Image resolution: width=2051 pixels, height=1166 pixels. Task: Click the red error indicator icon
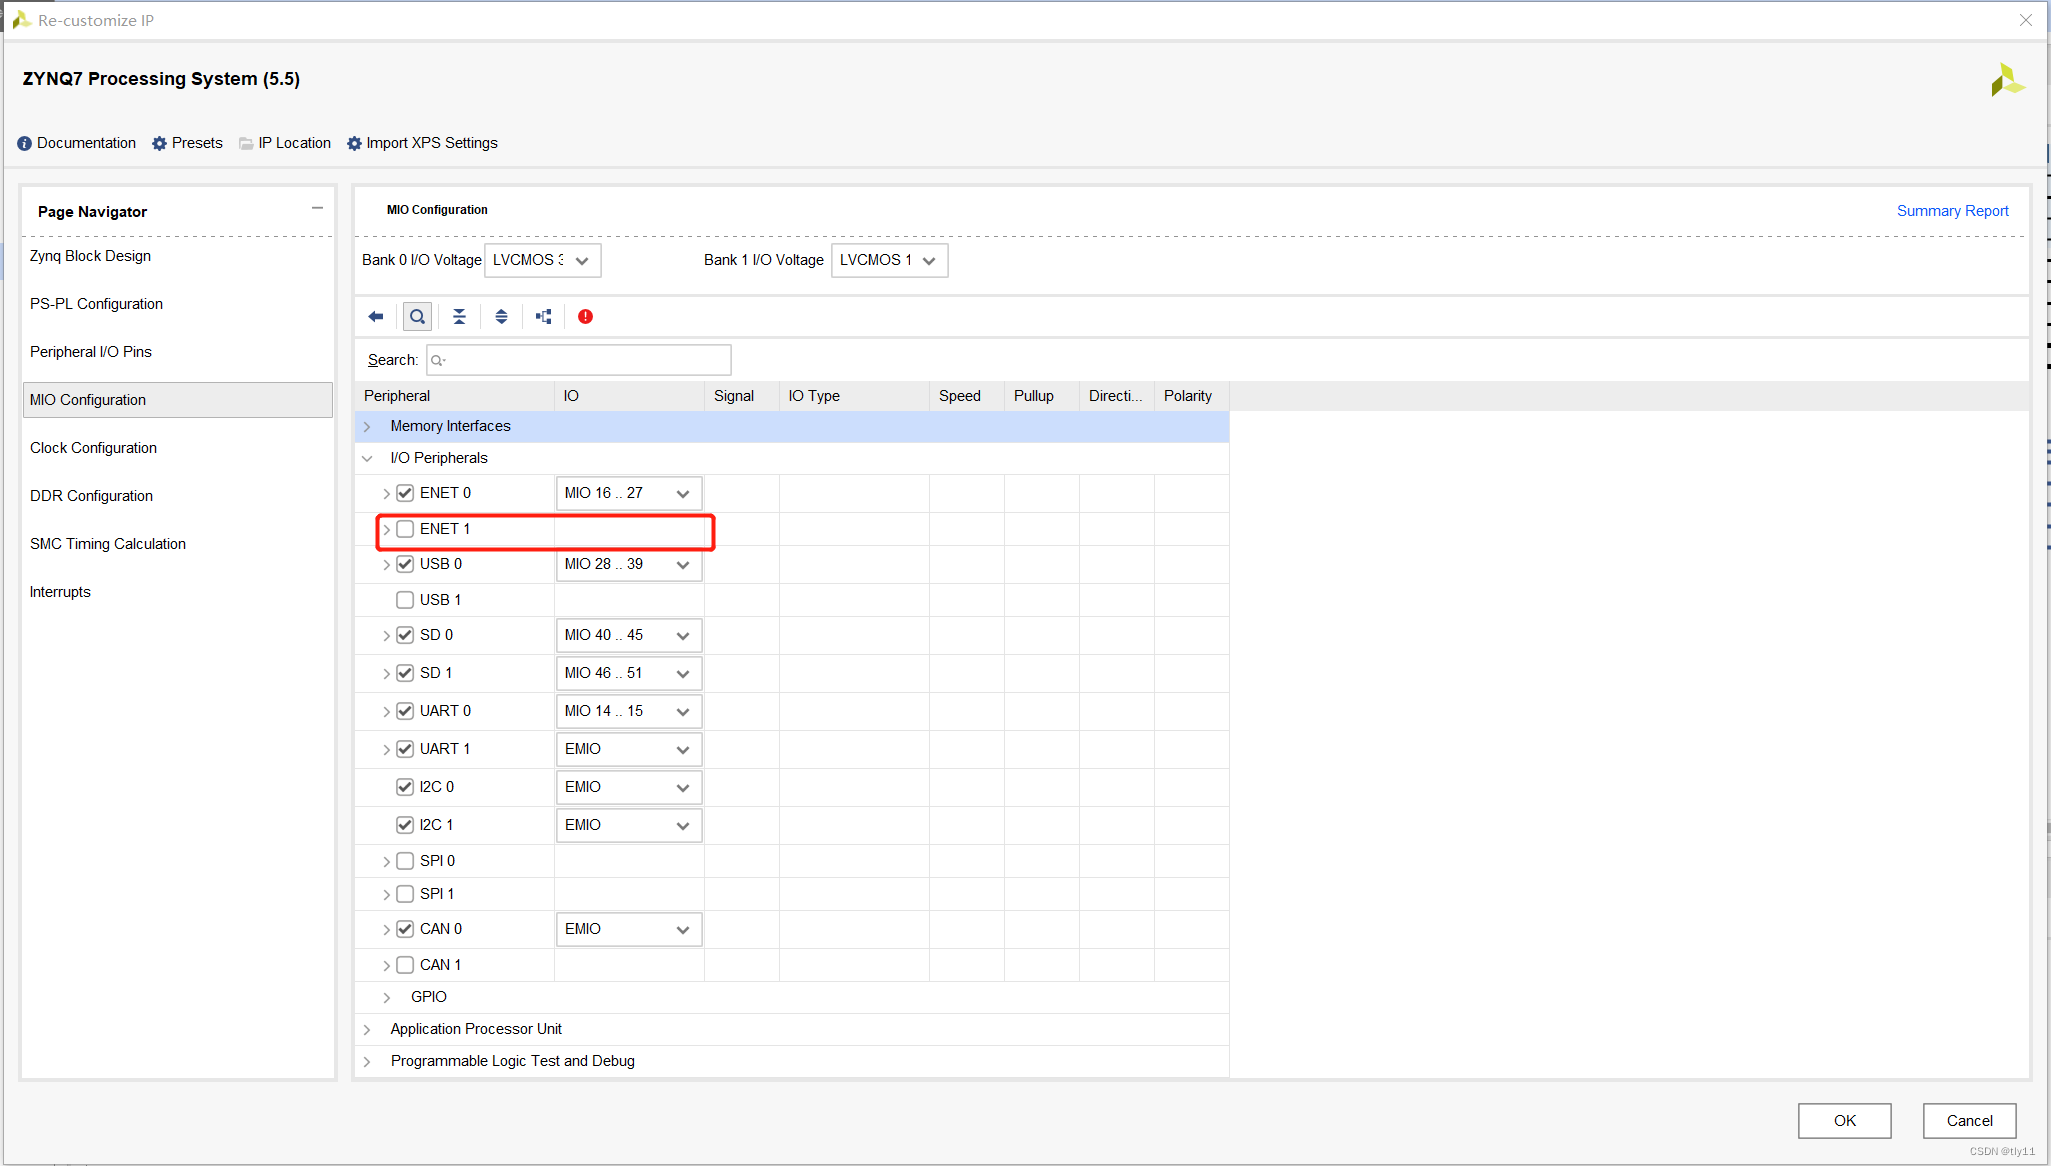pyautogui.click(x=585, y=317)
